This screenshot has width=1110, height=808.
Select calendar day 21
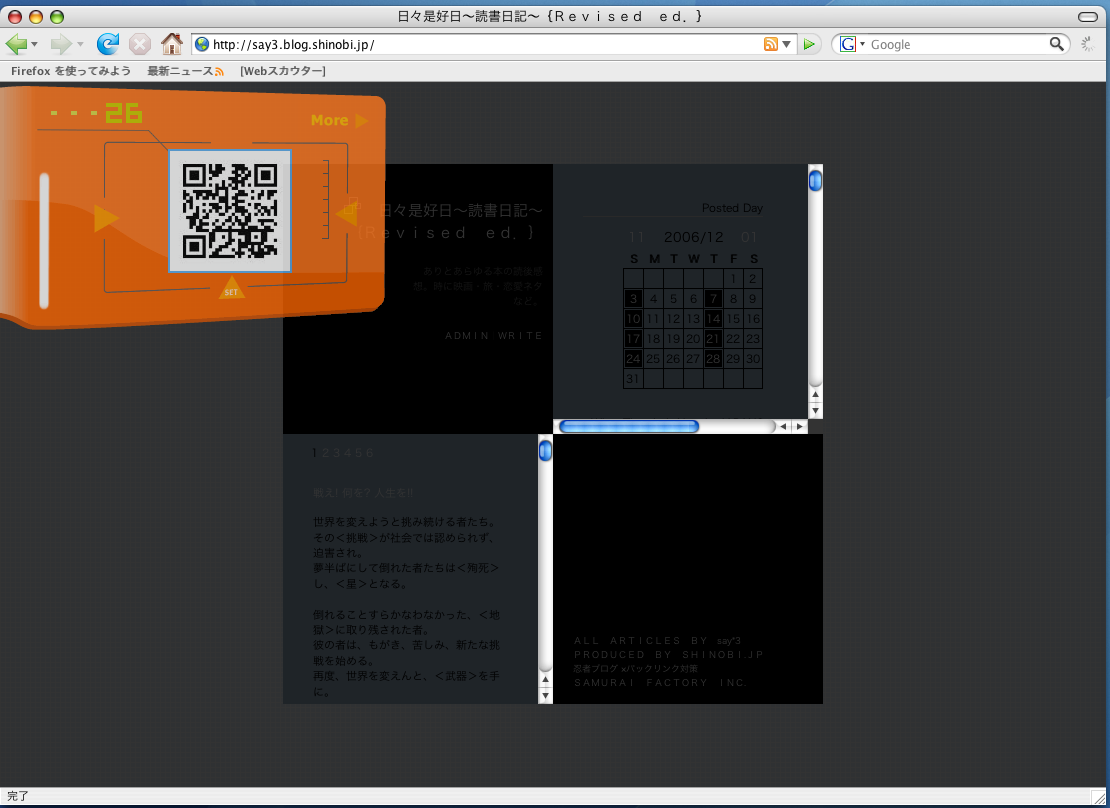714,338
